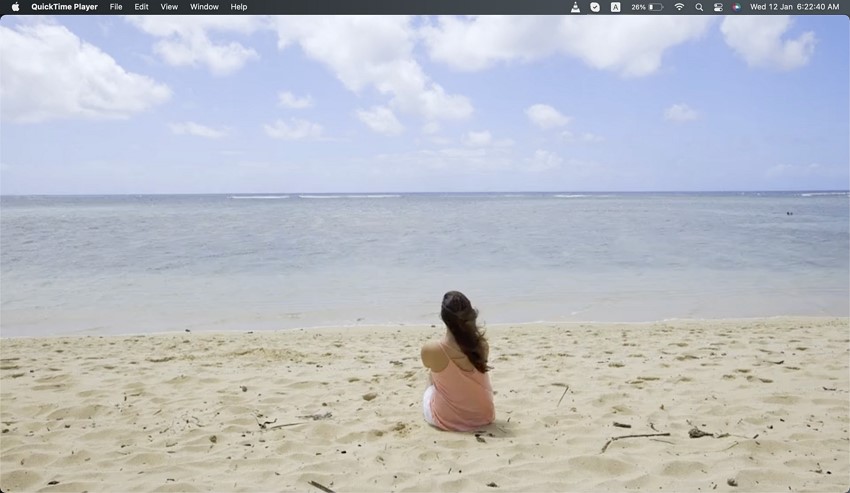
Task: Open the Apple menu
Action: click(15, 7)
